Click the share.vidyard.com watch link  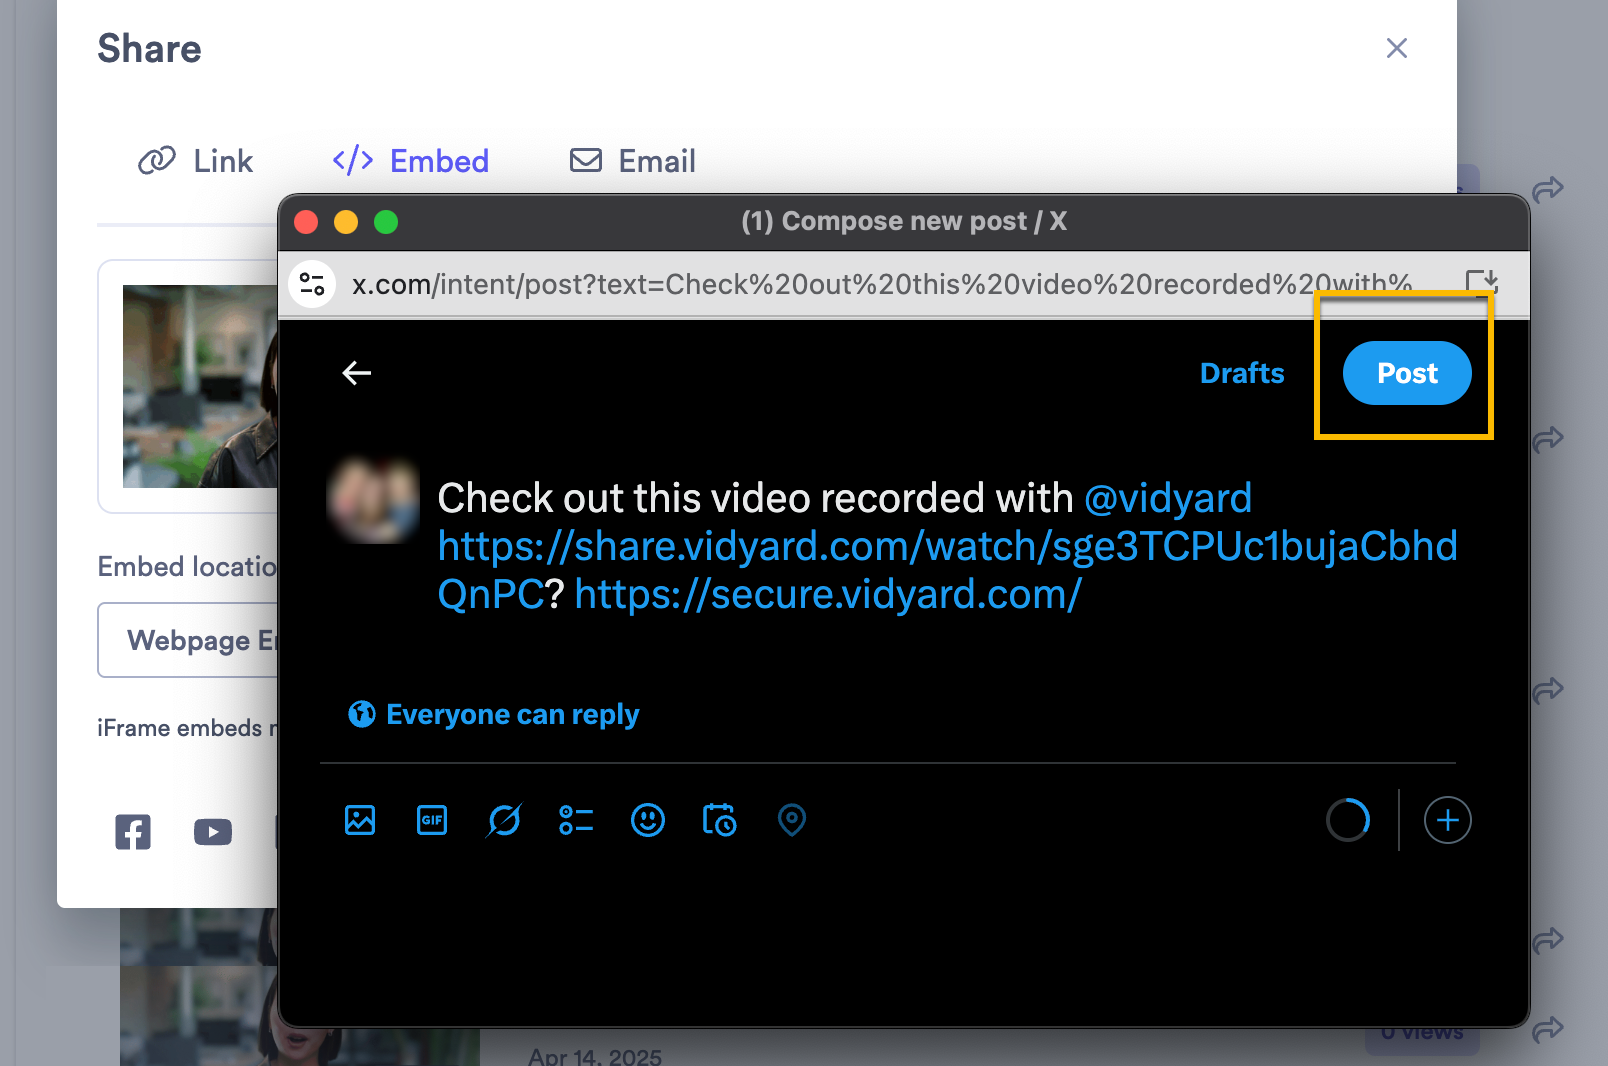pos(947,546)
